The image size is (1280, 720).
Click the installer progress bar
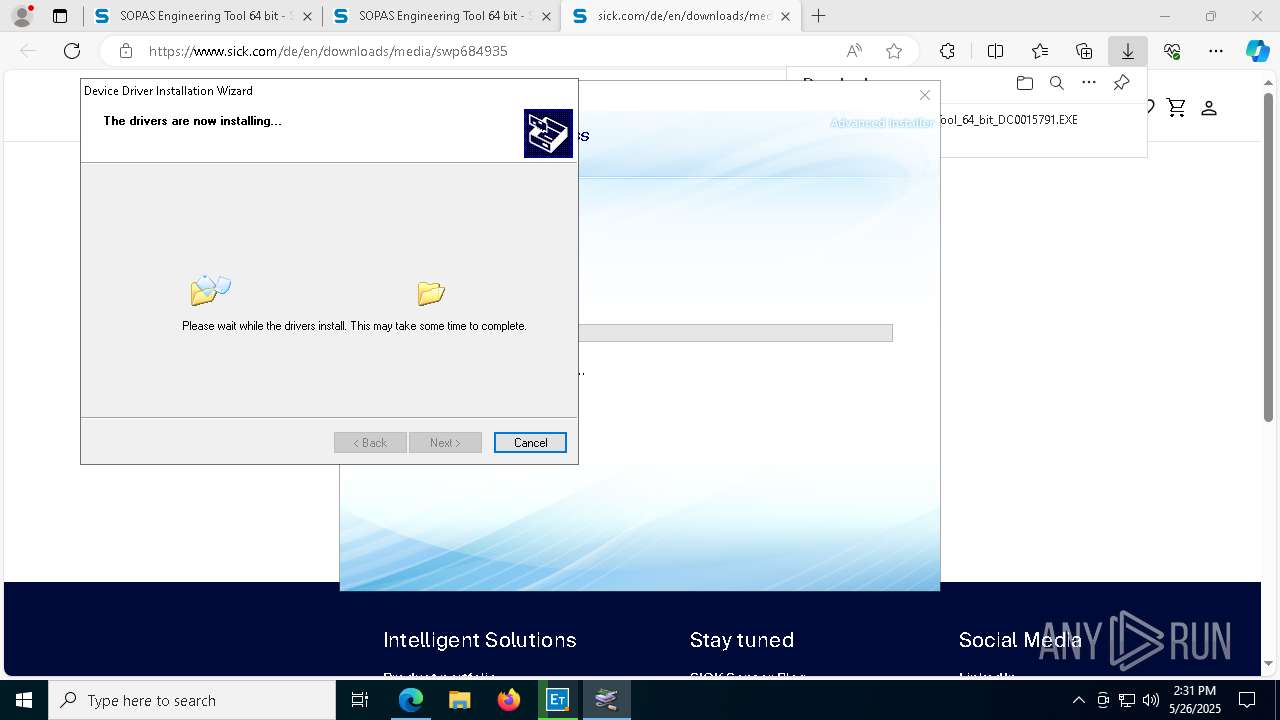point(735,333)
